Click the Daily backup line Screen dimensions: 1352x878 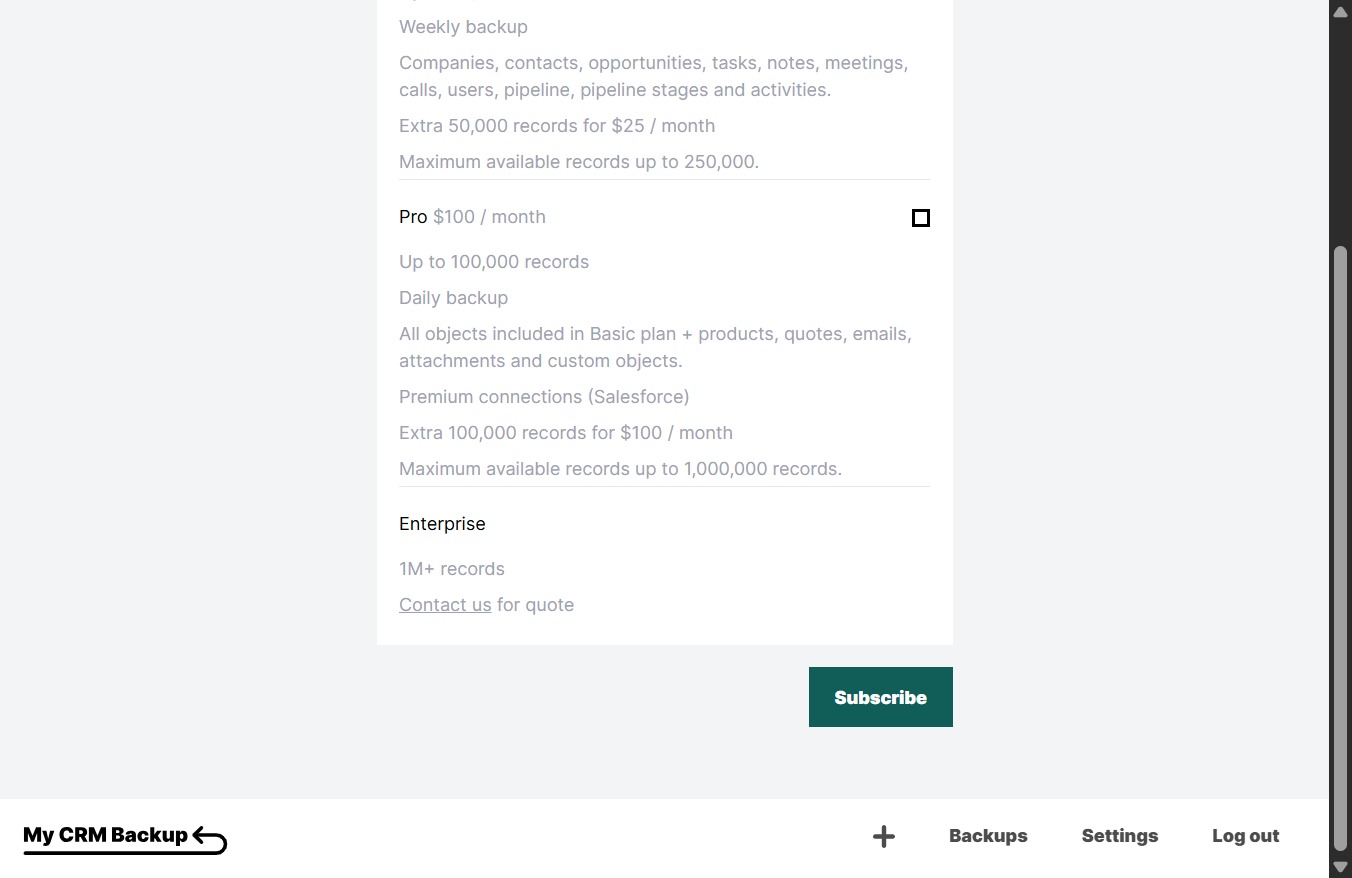[x=453, y=298]
